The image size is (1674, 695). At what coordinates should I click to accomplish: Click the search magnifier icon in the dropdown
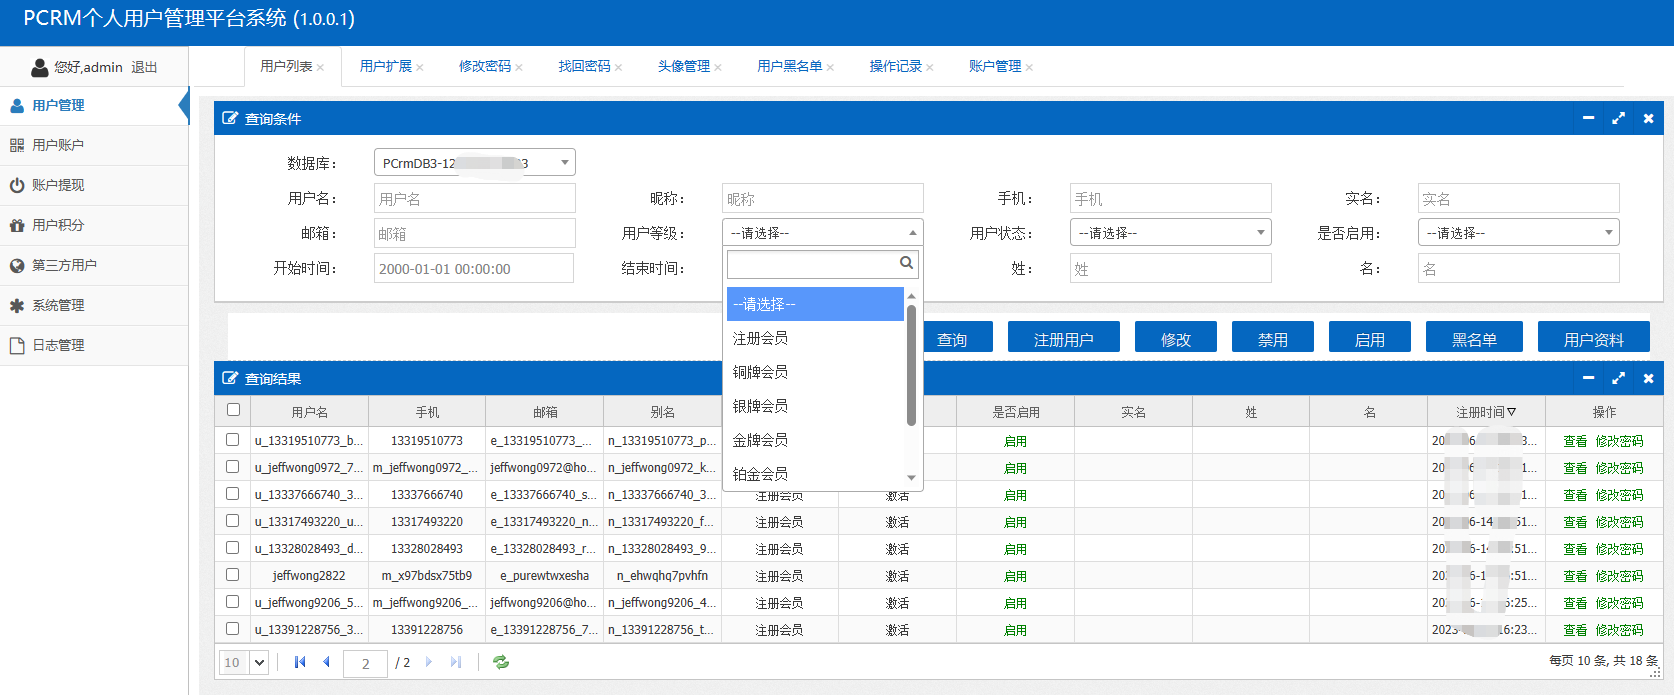coord(906,263)
